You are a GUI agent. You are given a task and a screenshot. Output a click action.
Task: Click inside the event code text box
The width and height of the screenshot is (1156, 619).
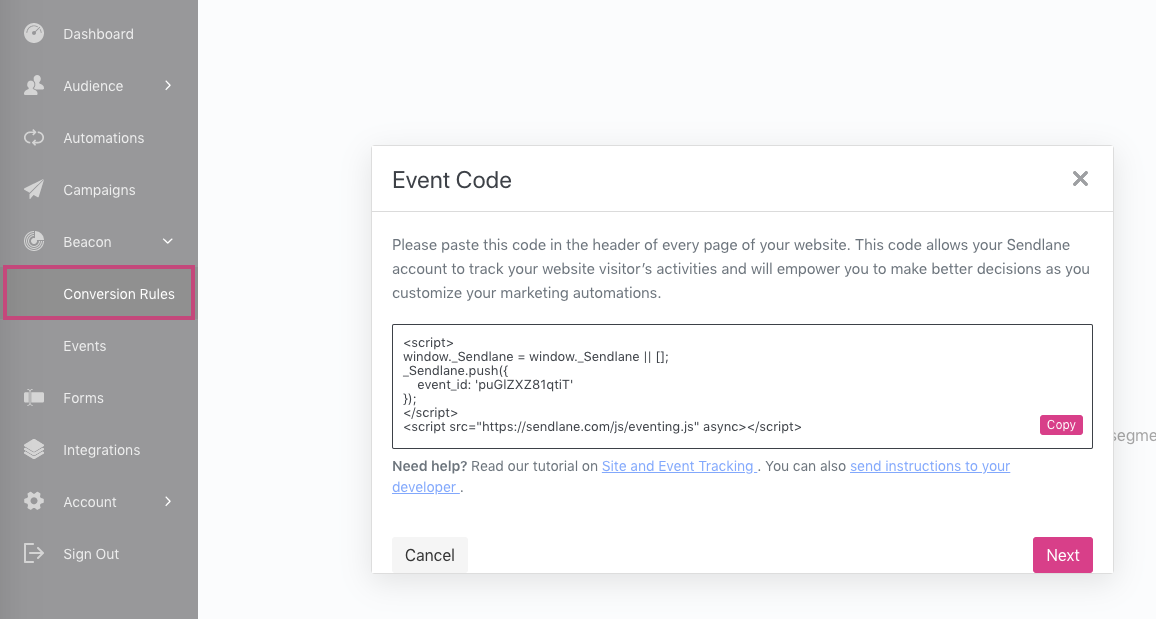coord(742,386)
